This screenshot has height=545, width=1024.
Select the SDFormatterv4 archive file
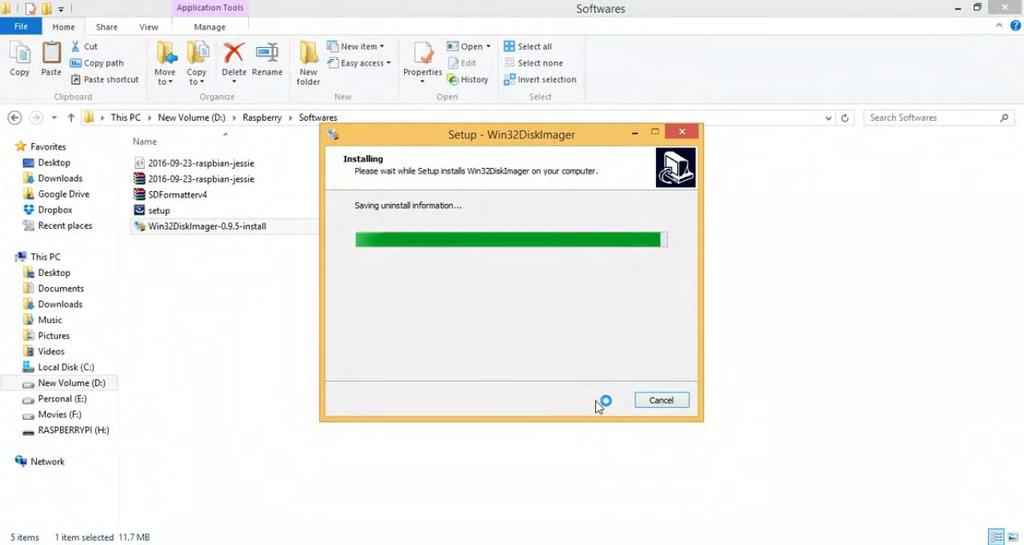pyautogui.click(x=170, y=195)
